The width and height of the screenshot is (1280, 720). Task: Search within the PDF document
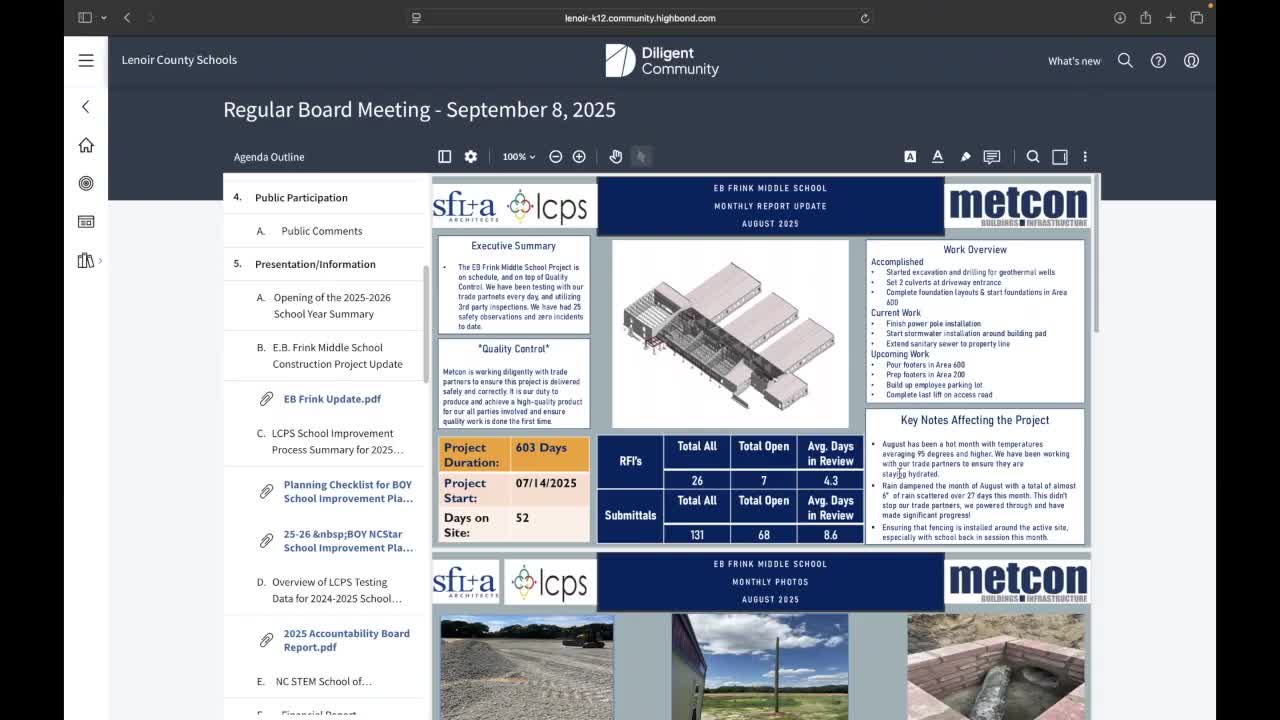click(1033, 157)
